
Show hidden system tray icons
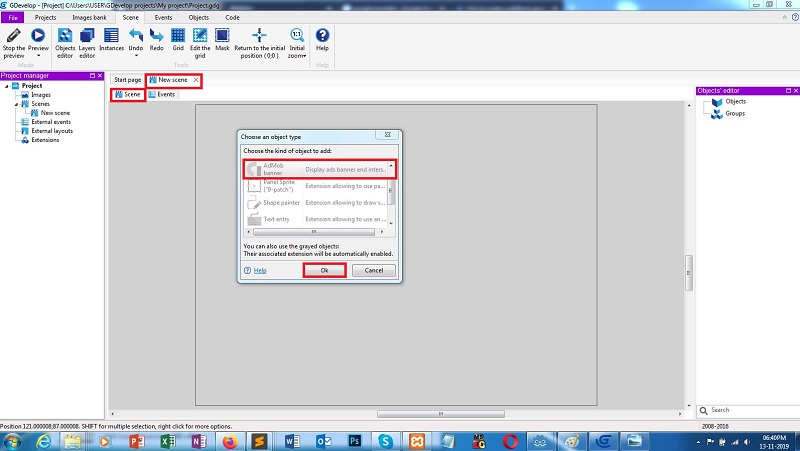[x=698, y=442]
